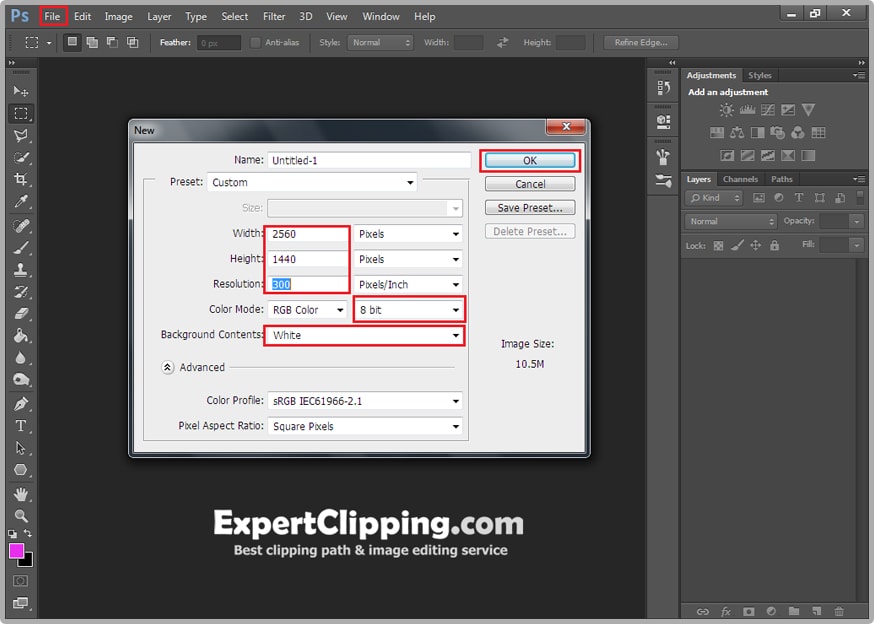The image size is (874, 624).
Task: Select the Lasso tool
Action: (x=20, y=135)
